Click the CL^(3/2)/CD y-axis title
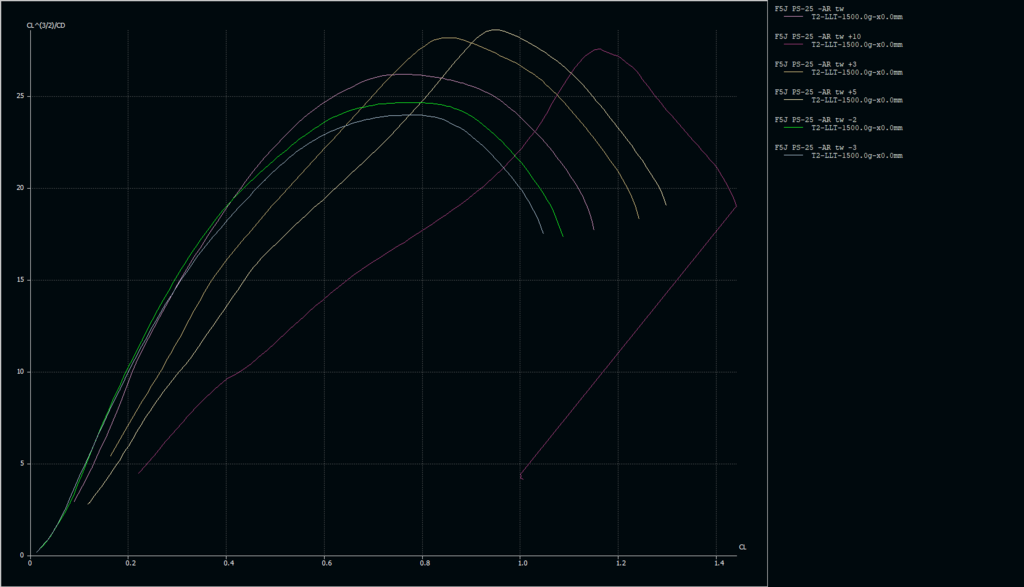The width and height of the screenshot is (1024, 587). (x=46, y=24)
